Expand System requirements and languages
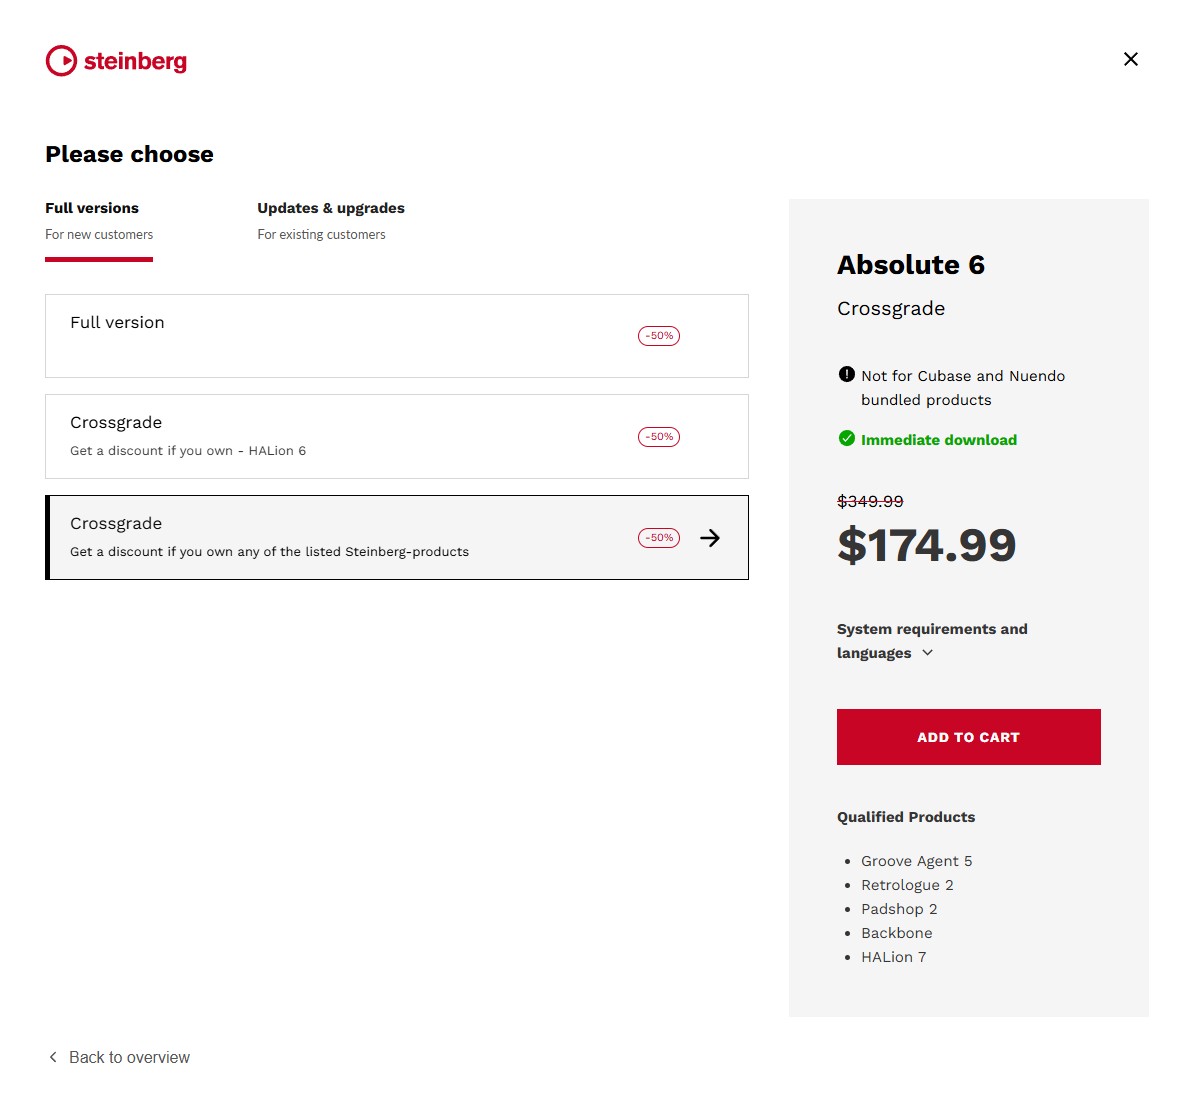The width and height of the screenshot is (1192, 1095). 931,640
